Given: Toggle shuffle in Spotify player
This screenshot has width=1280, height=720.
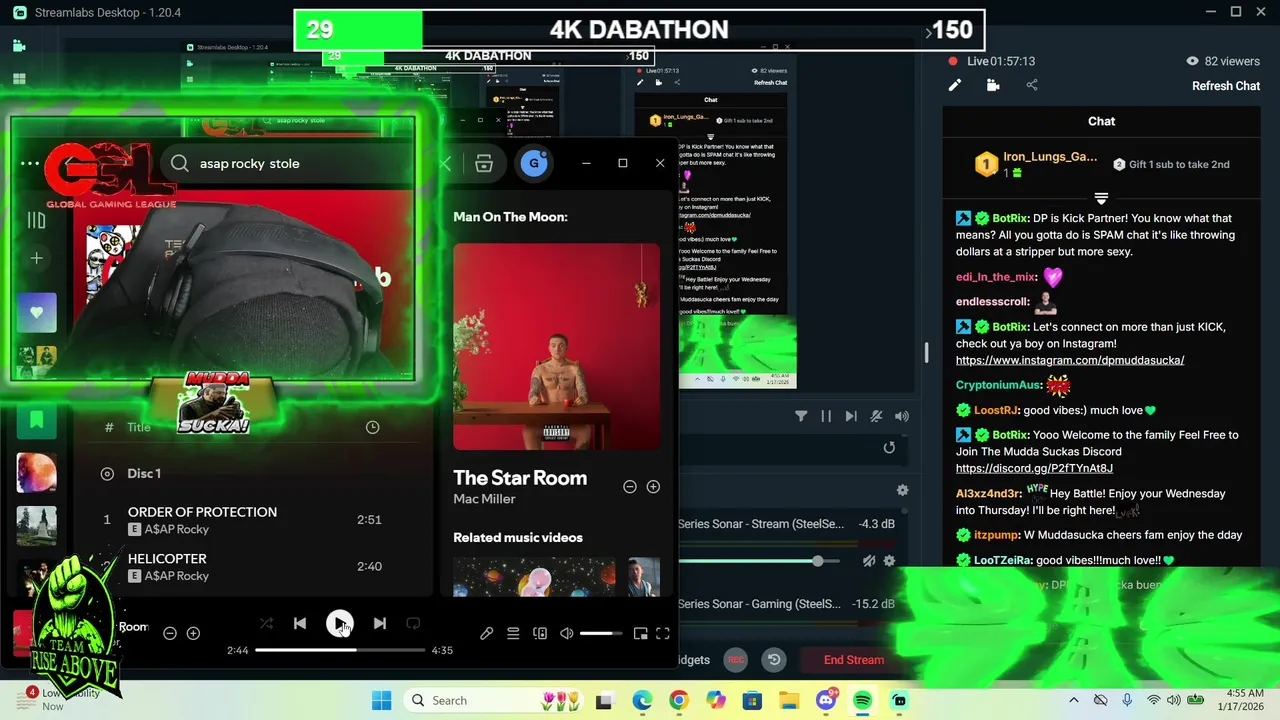Looking at the screenshot, I should pos(266,623).
